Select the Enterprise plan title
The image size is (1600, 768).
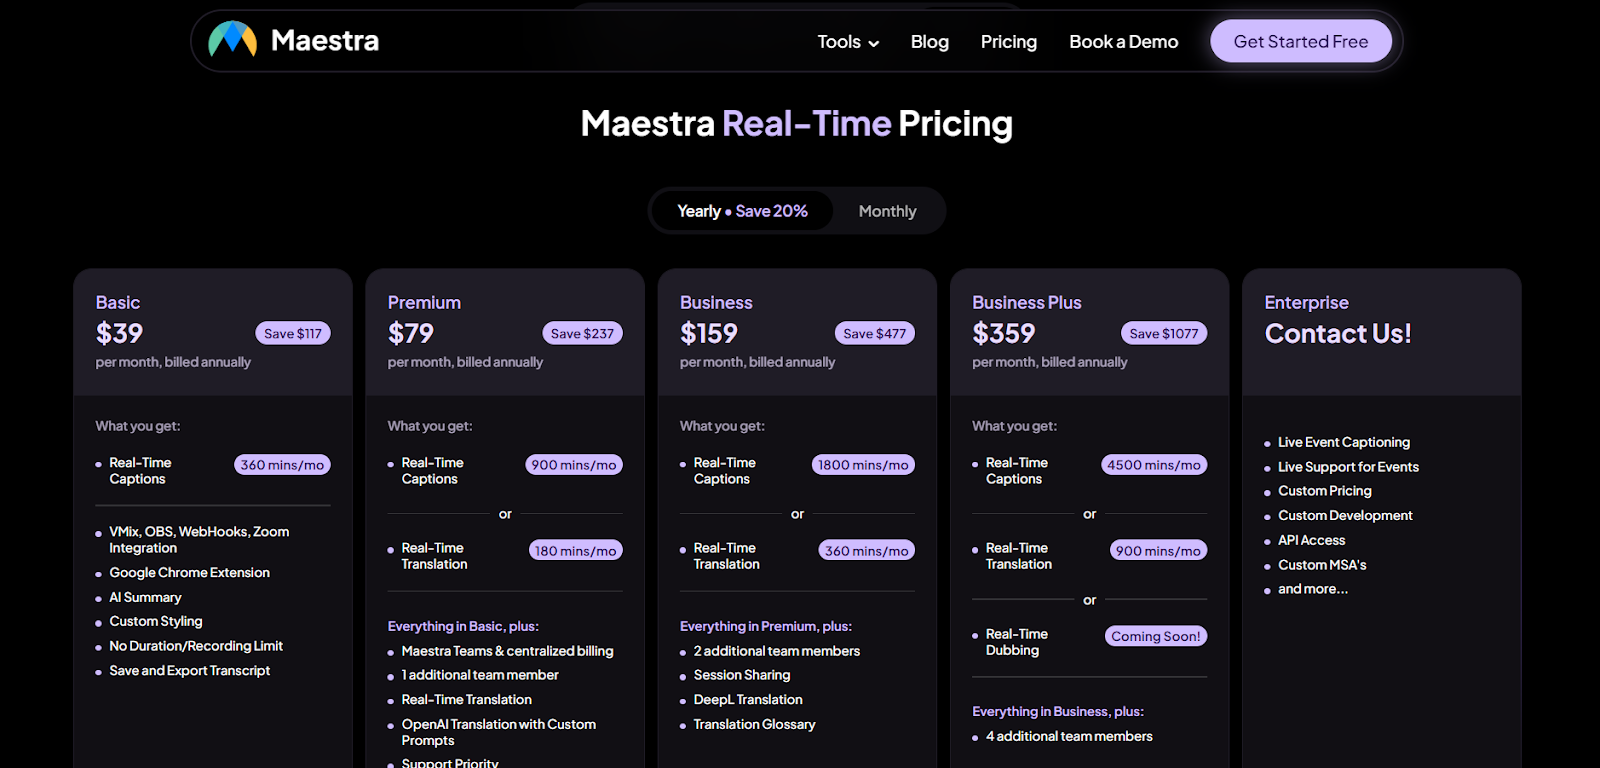(x=1306, y=302)
